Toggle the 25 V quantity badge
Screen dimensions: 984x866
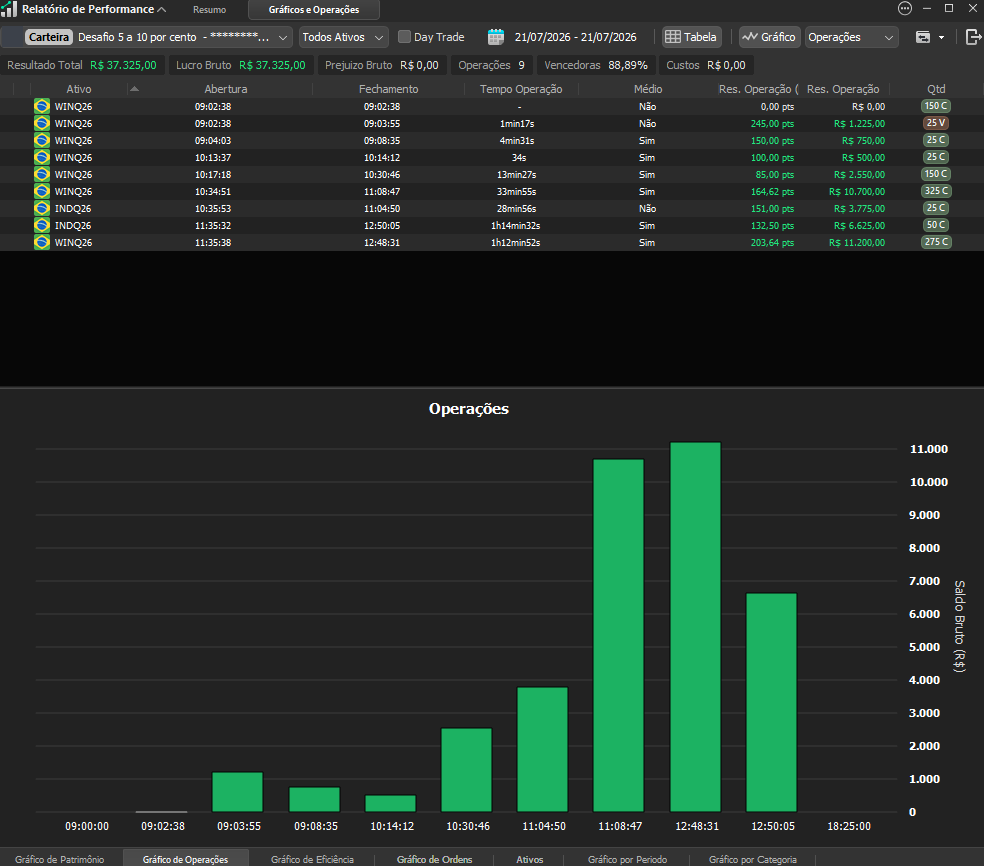click(936, 123)
